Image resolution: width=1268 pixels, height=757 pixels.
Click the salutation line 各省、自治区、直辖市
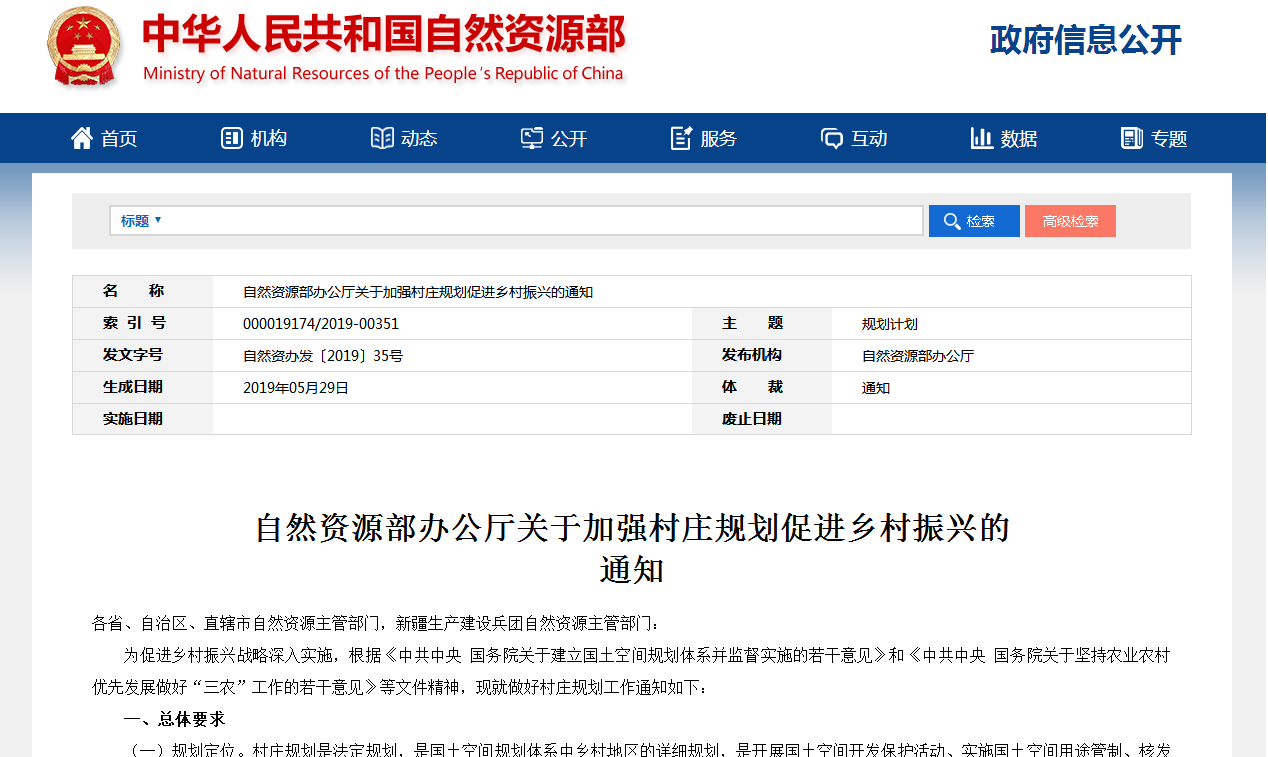point(376,624)
